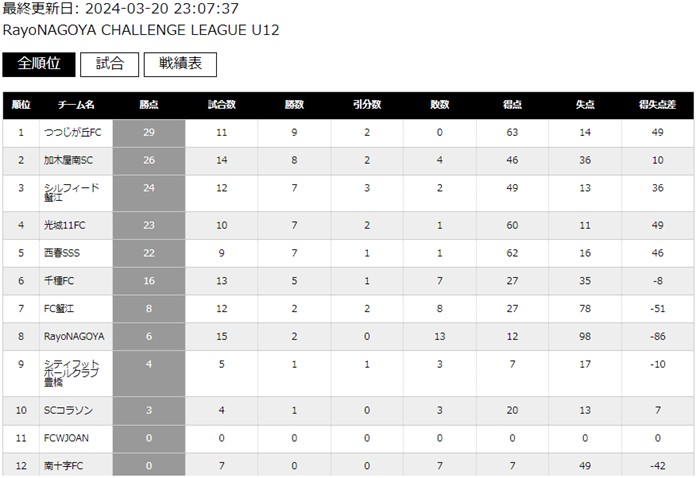Click team name 光城11FC

click(x=64, y=225)
